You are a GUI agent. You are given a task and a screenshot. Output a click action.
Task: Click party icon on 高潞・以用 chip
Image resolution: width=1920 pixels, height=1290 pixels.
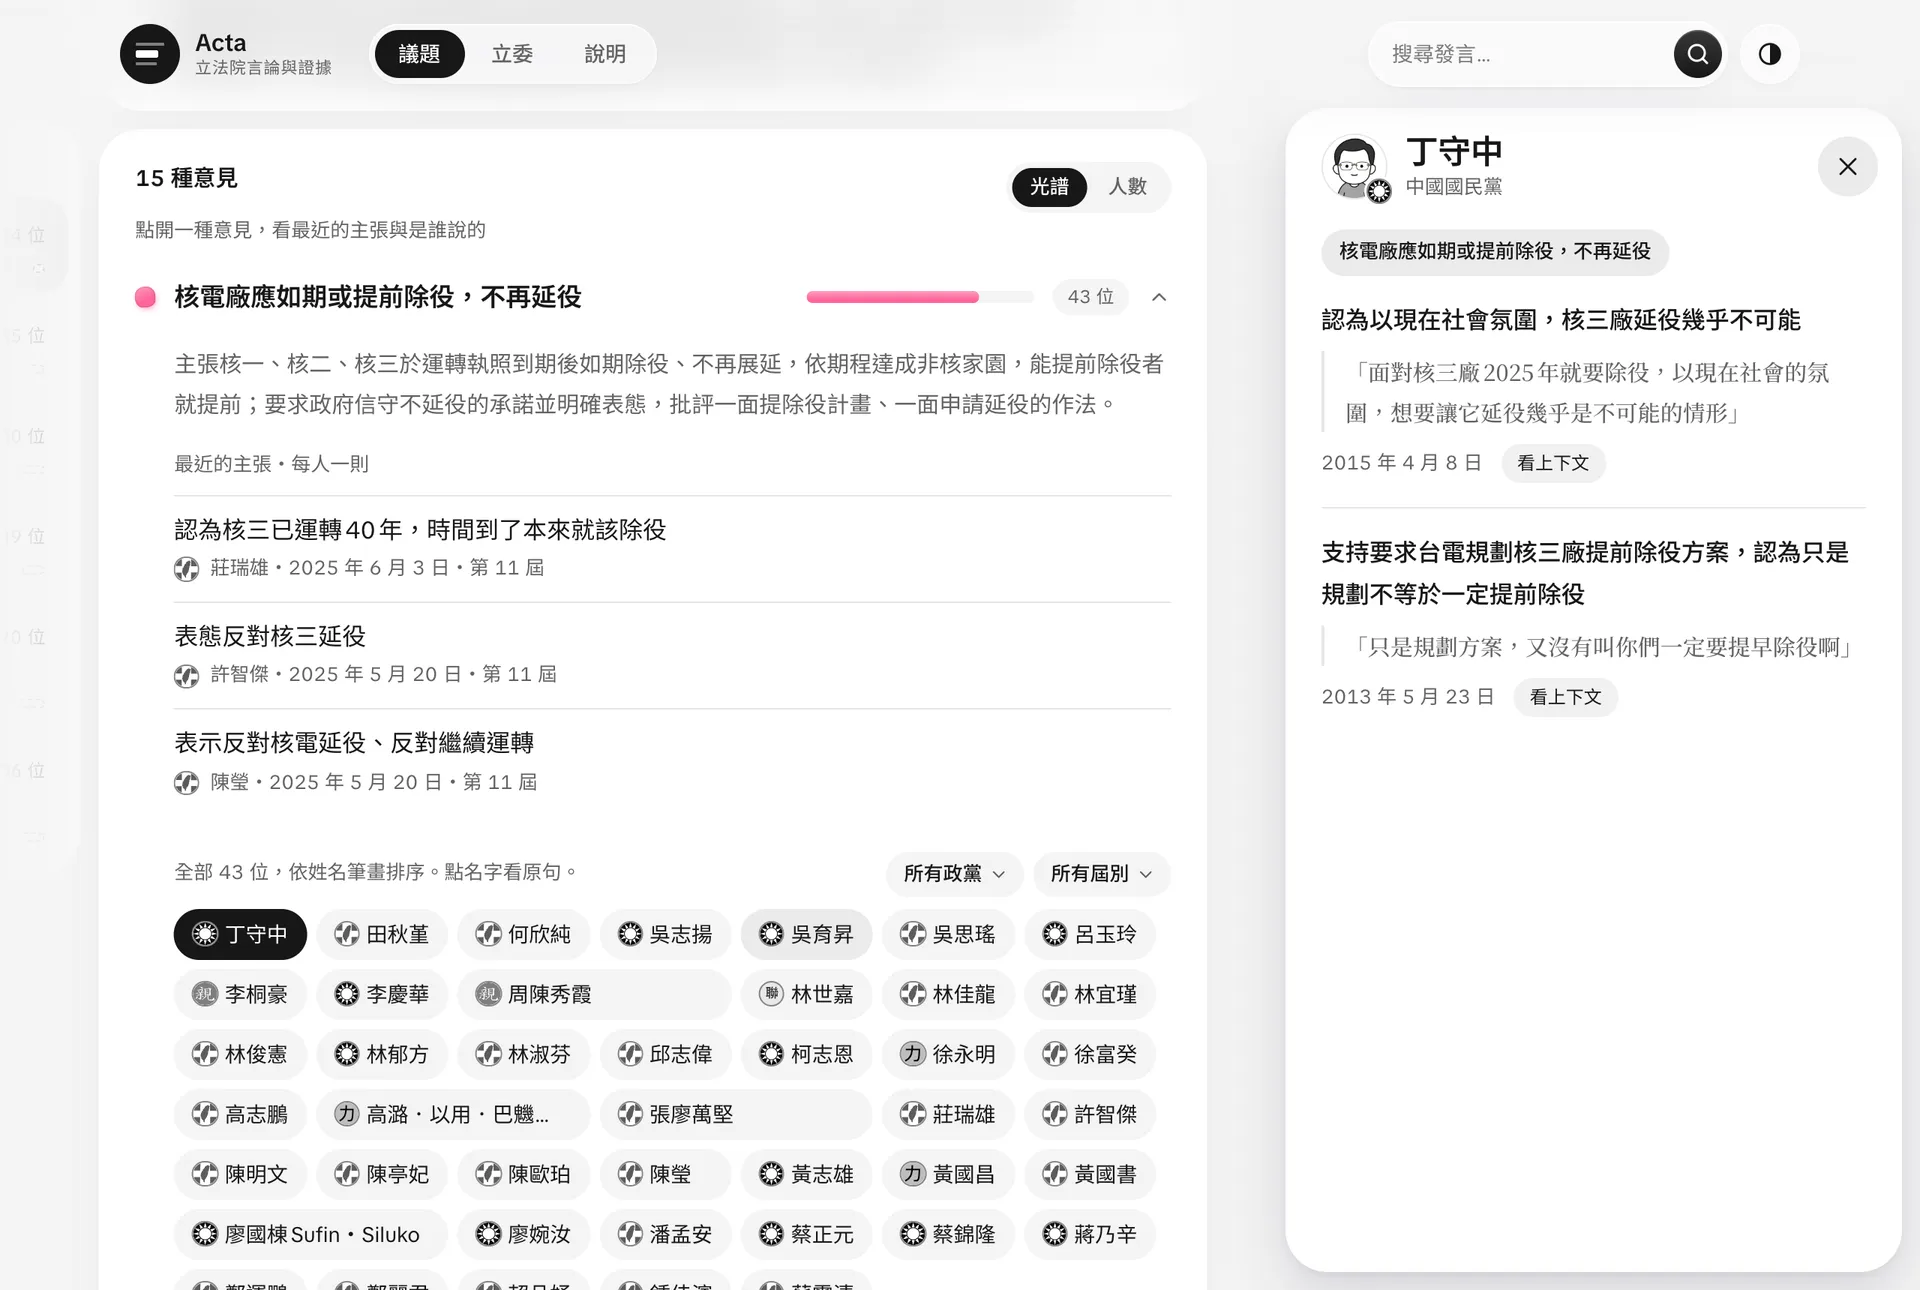[346, 1114]
